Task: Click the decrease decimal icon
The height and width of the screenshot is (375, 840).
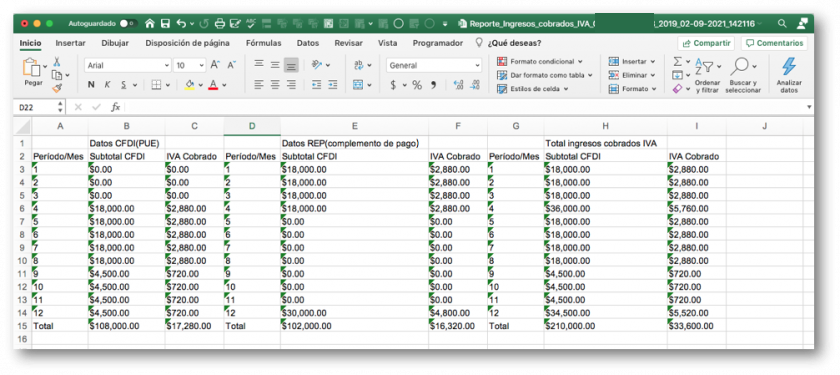Action: coord(475,85)
